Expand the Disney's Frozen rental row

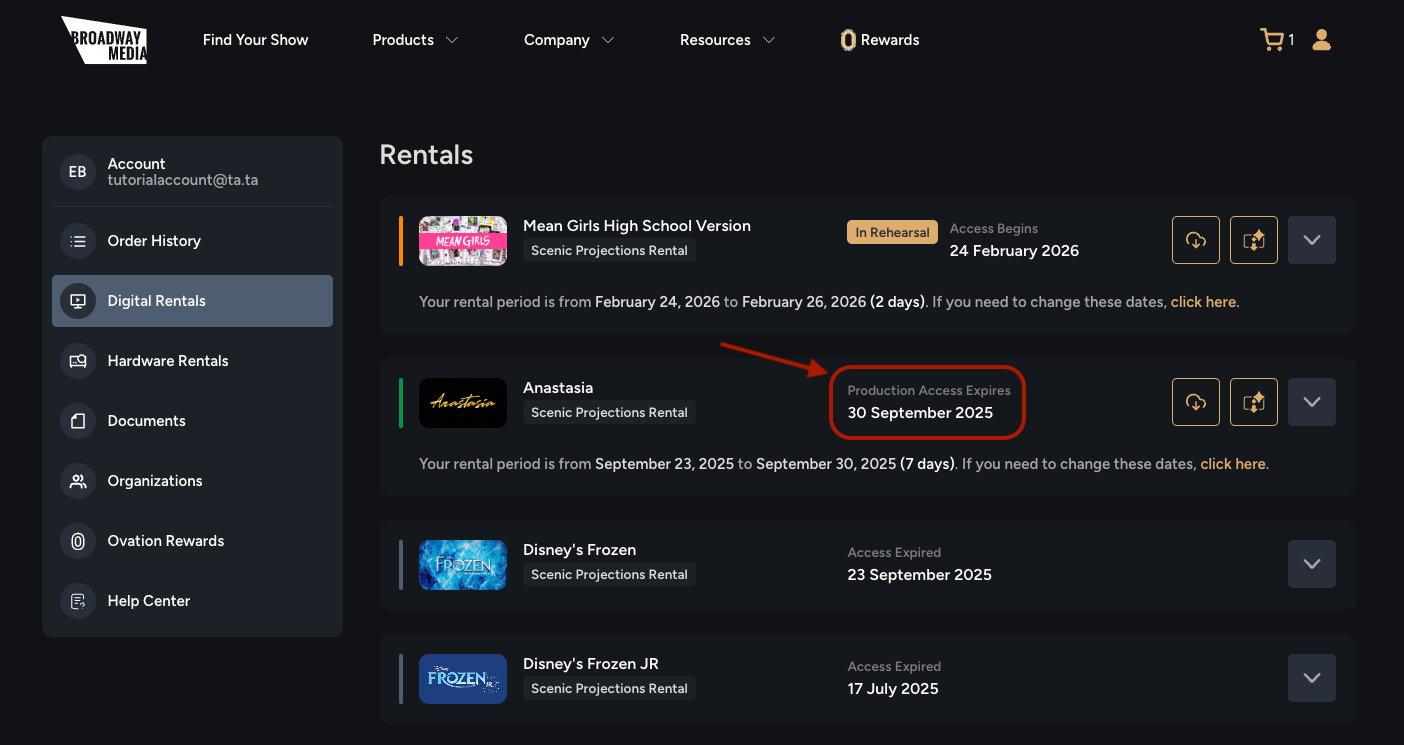pyautogui.click(x=1312, y=564)
